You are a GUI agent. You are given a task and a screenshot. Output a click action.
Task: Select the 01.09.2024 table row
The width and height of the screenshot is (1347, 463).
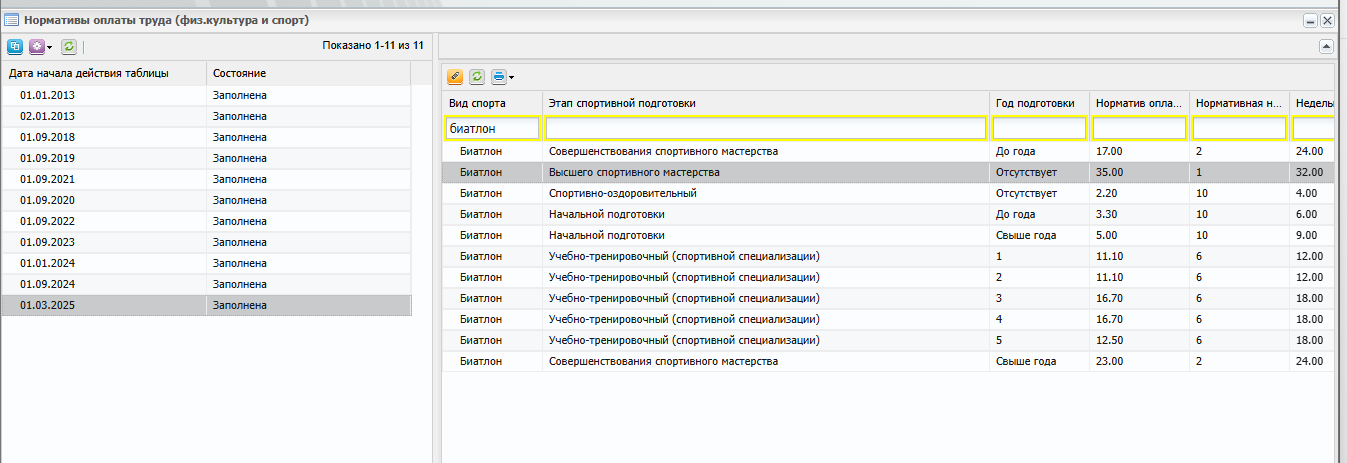206,284
